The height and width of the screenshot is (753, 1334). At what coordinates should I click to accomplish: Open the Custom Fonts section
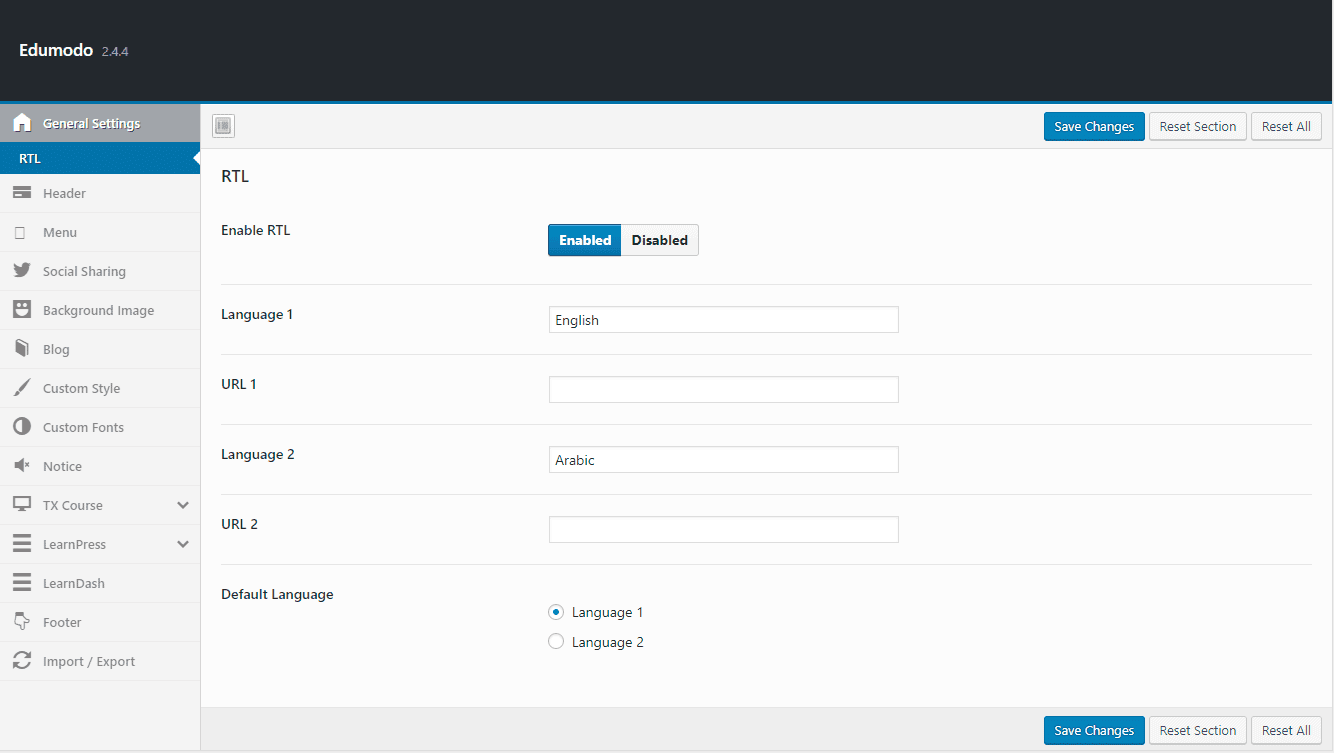83,427
